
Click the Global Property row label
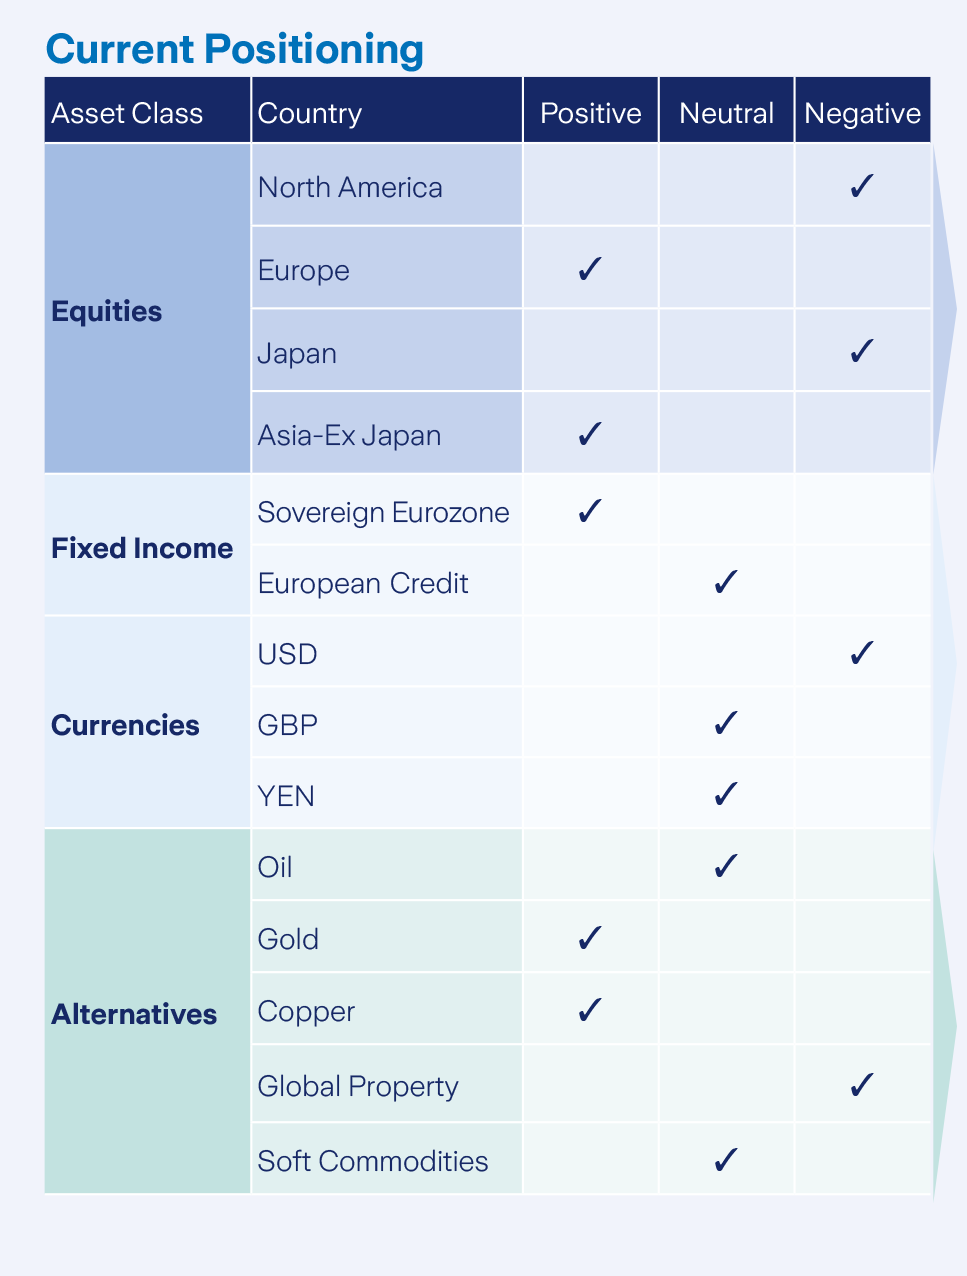pyautogui.click(x=358, y=1086)
